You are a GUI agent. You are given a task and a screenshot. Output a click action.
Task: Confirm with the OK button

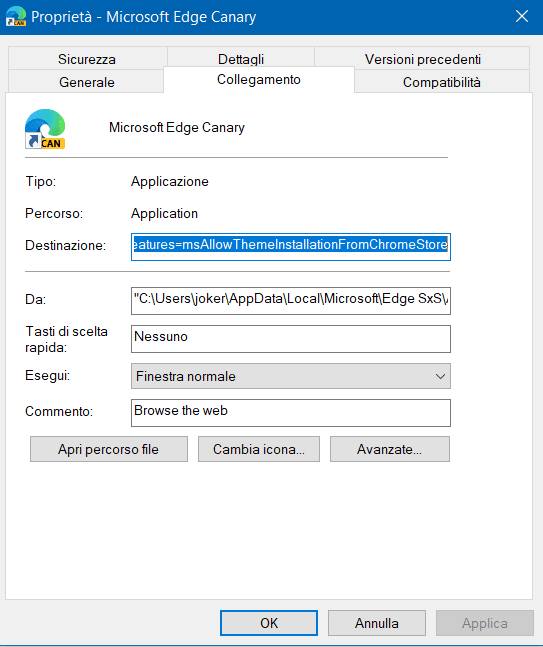pyautogui.click(x=269, y=623)
